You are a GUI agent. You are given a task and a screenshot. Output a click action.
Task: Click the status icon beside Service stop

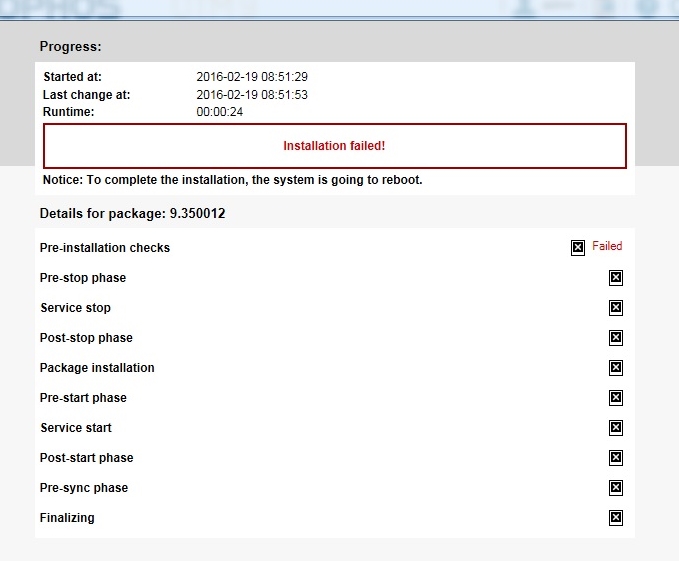[616, 308]
